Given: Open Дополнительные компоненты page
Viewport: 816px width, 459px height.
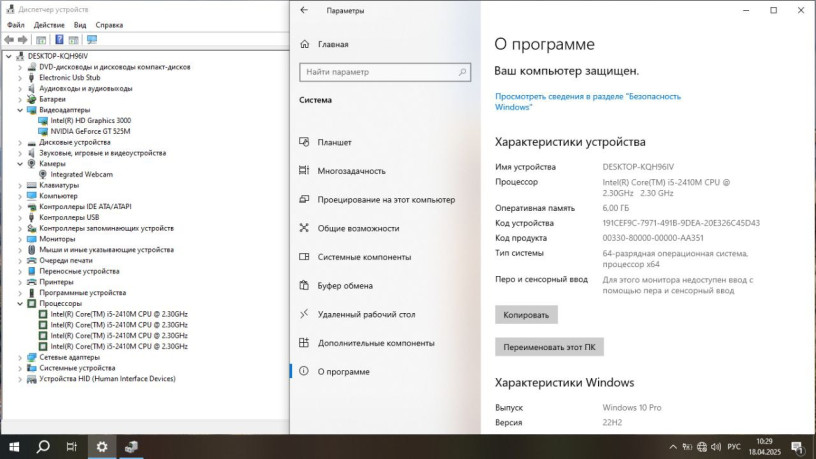Looking at the screenshot, I should click(376, 343).
